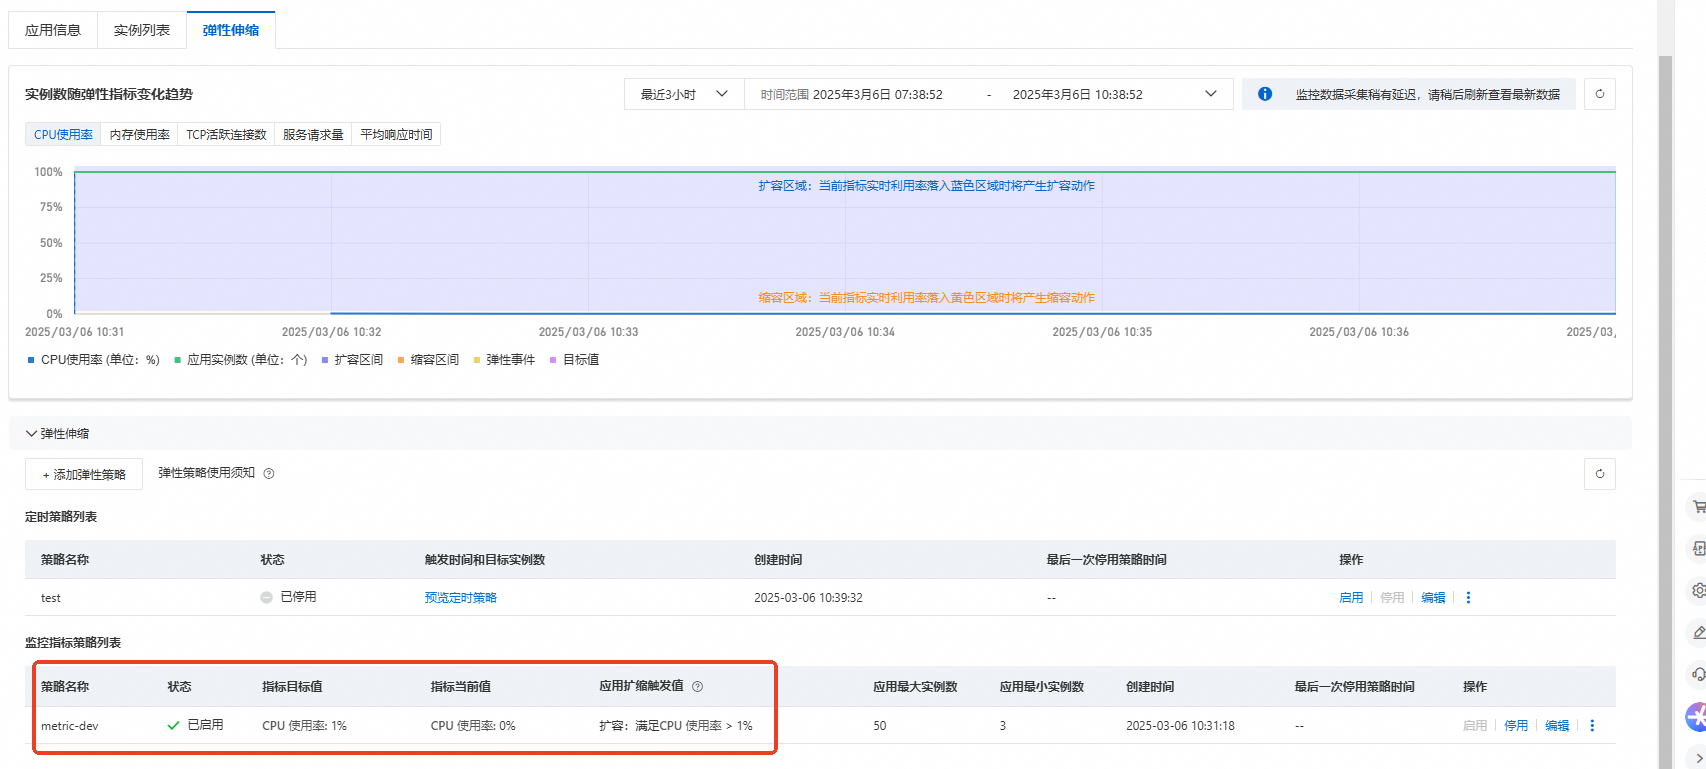This screenshot has width=1706, height=769.
Task: Expand the date range picker chevron
Action: [1211, 94]
